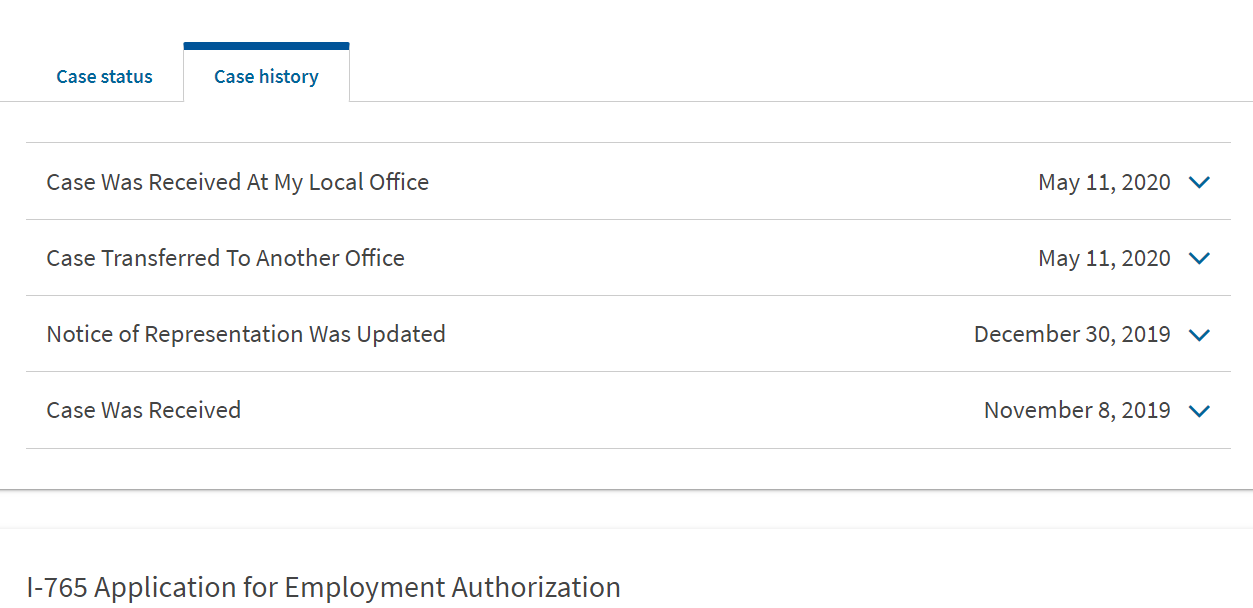The image size is (1253, 608).
Task: Expand the Case Transferred To Another Office chevron
Action: click(x=1199, y=259)
